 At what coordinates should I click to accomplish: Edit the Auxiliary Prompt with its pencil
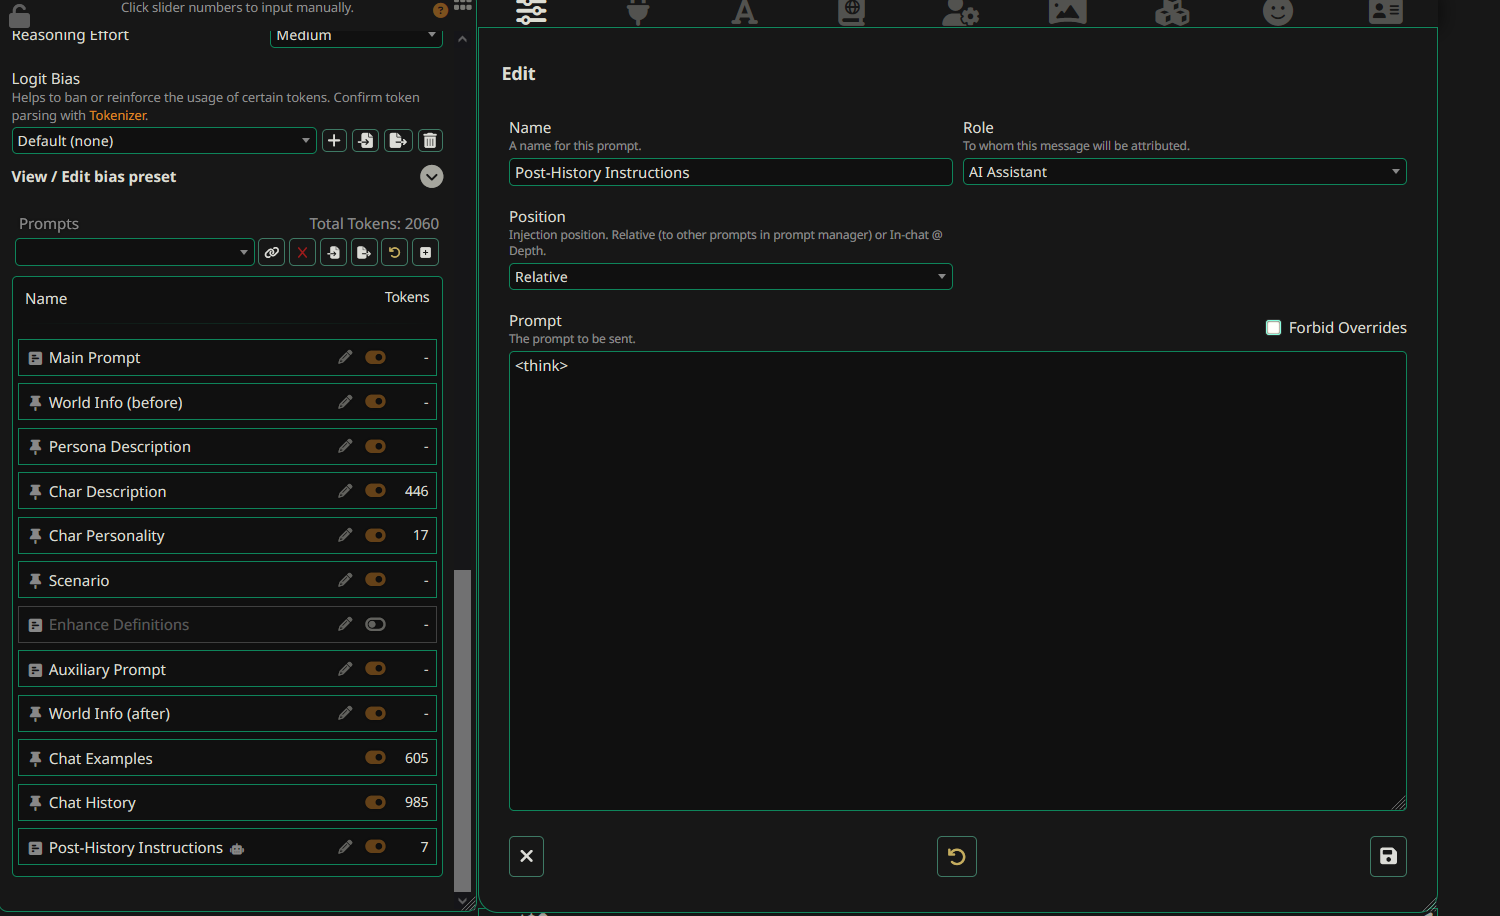[x=345, y=669]
